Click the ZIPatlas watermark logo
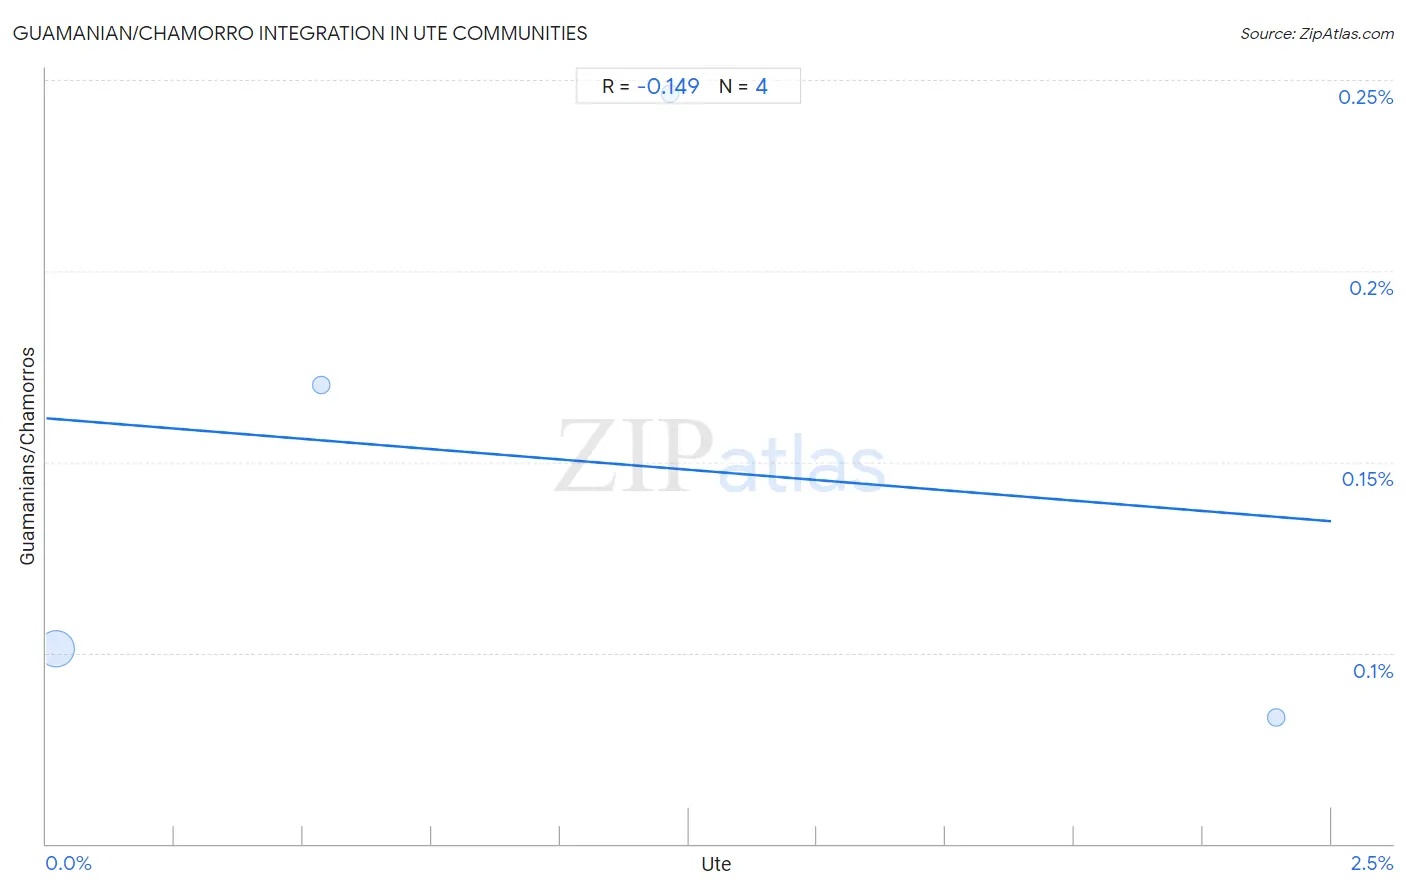This screenshot has height=892, width=1406. tap(720, 457)
